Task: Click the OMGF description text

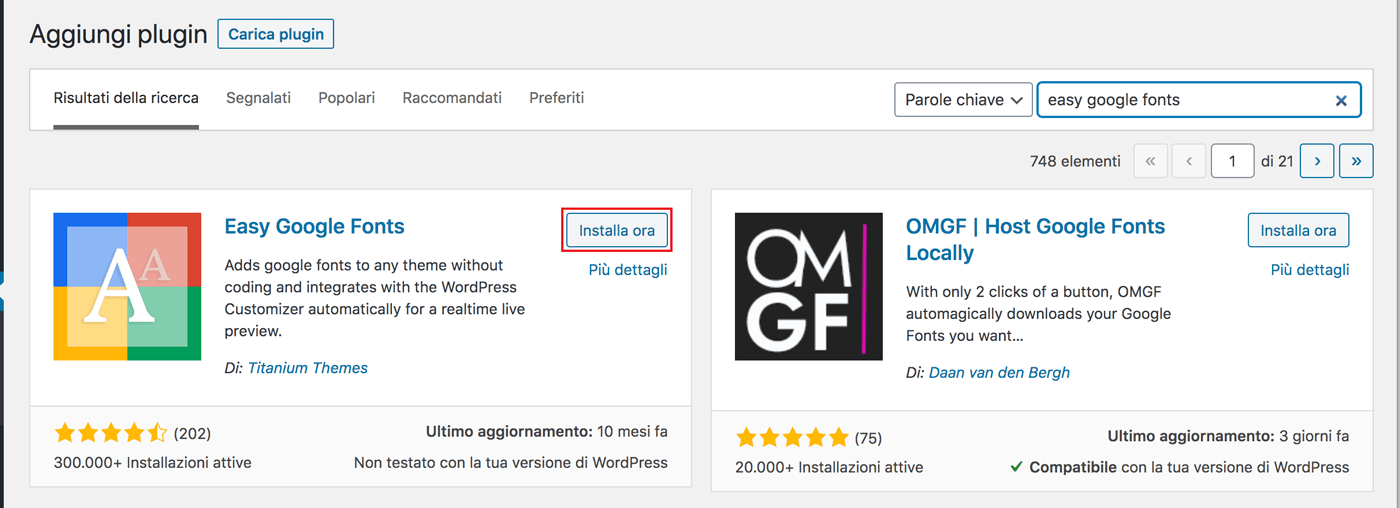Action: [1039, 313]
